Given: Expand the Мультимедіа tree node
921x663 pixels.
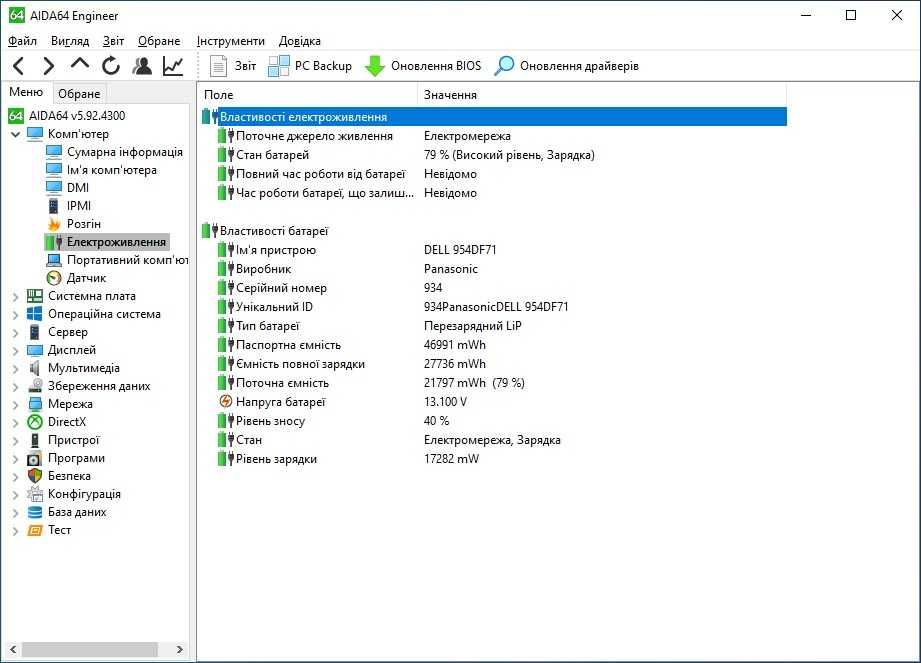Looking at the screenshot, I should pos(16,369).
